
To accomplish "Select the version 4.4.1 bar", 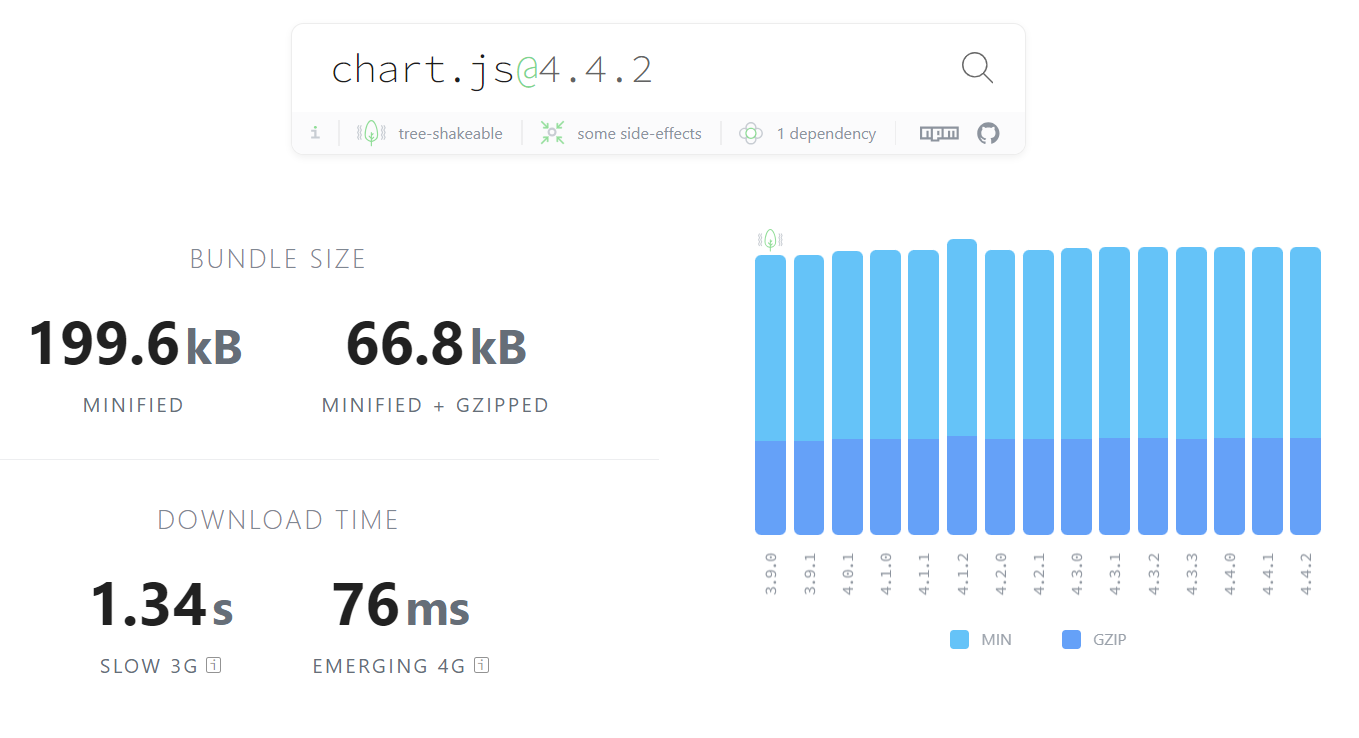I will pos(1267,391).
